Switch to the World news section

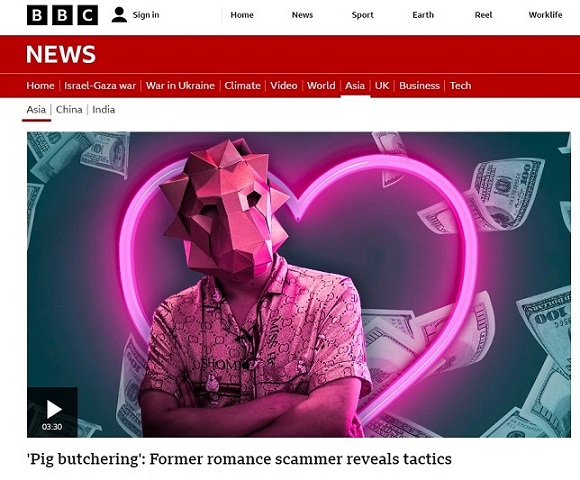pyautogui.click(x=321, y=85)
